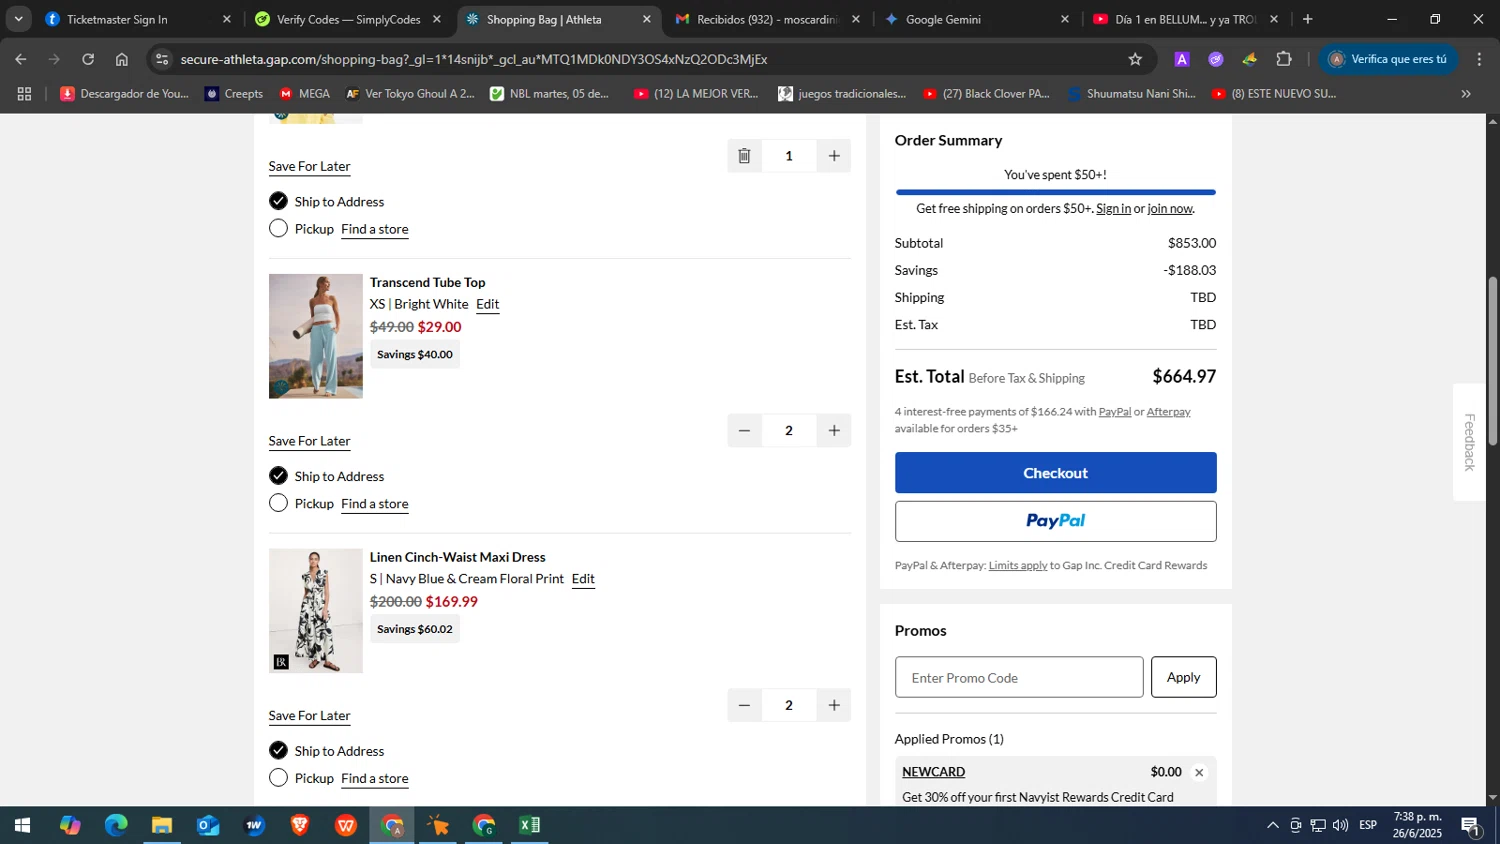Image resolution: width=1500 pixels, height=844 pixels.
Task: Save Transcend Tube Top for later
Action: (309, 441)
